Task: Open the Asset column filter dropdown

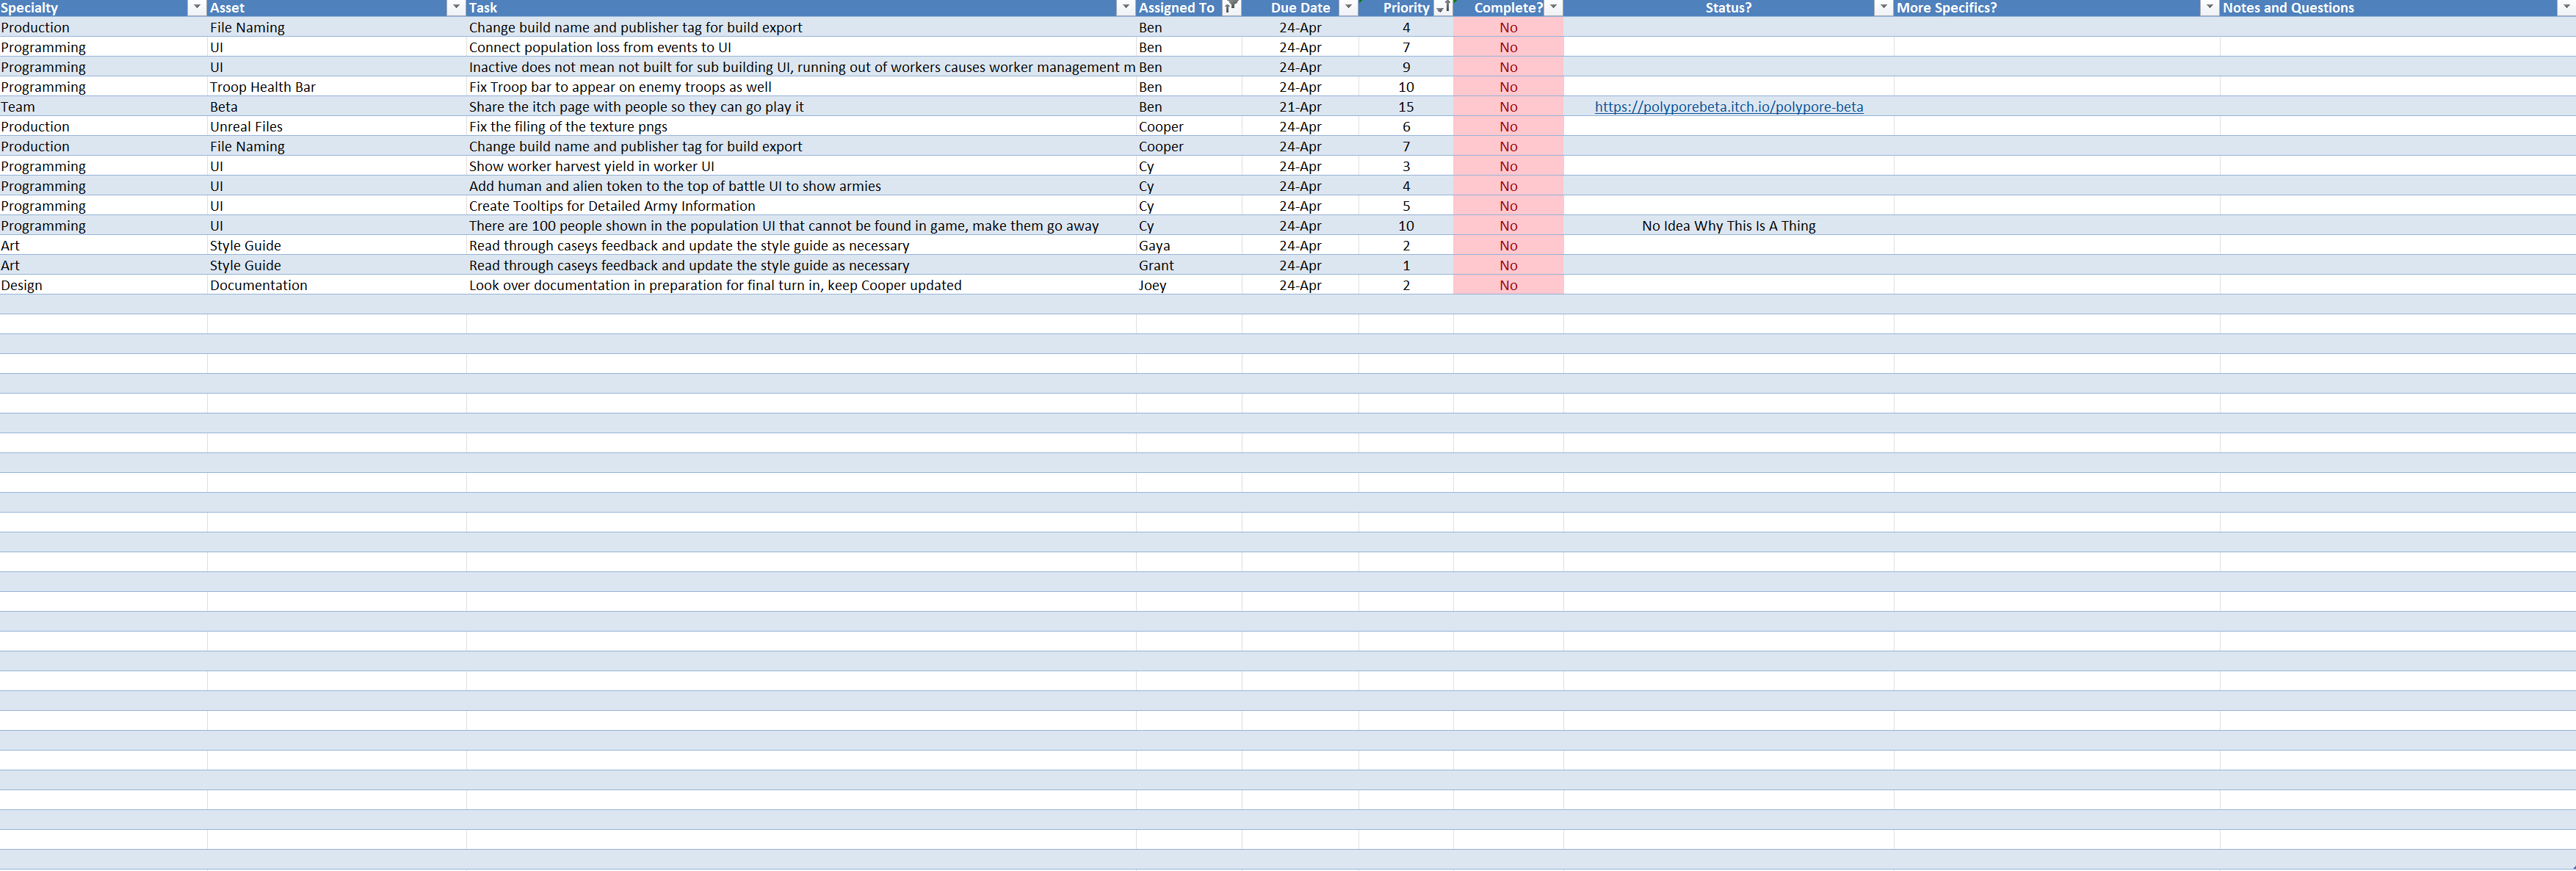Action: [x=456, y=7]
